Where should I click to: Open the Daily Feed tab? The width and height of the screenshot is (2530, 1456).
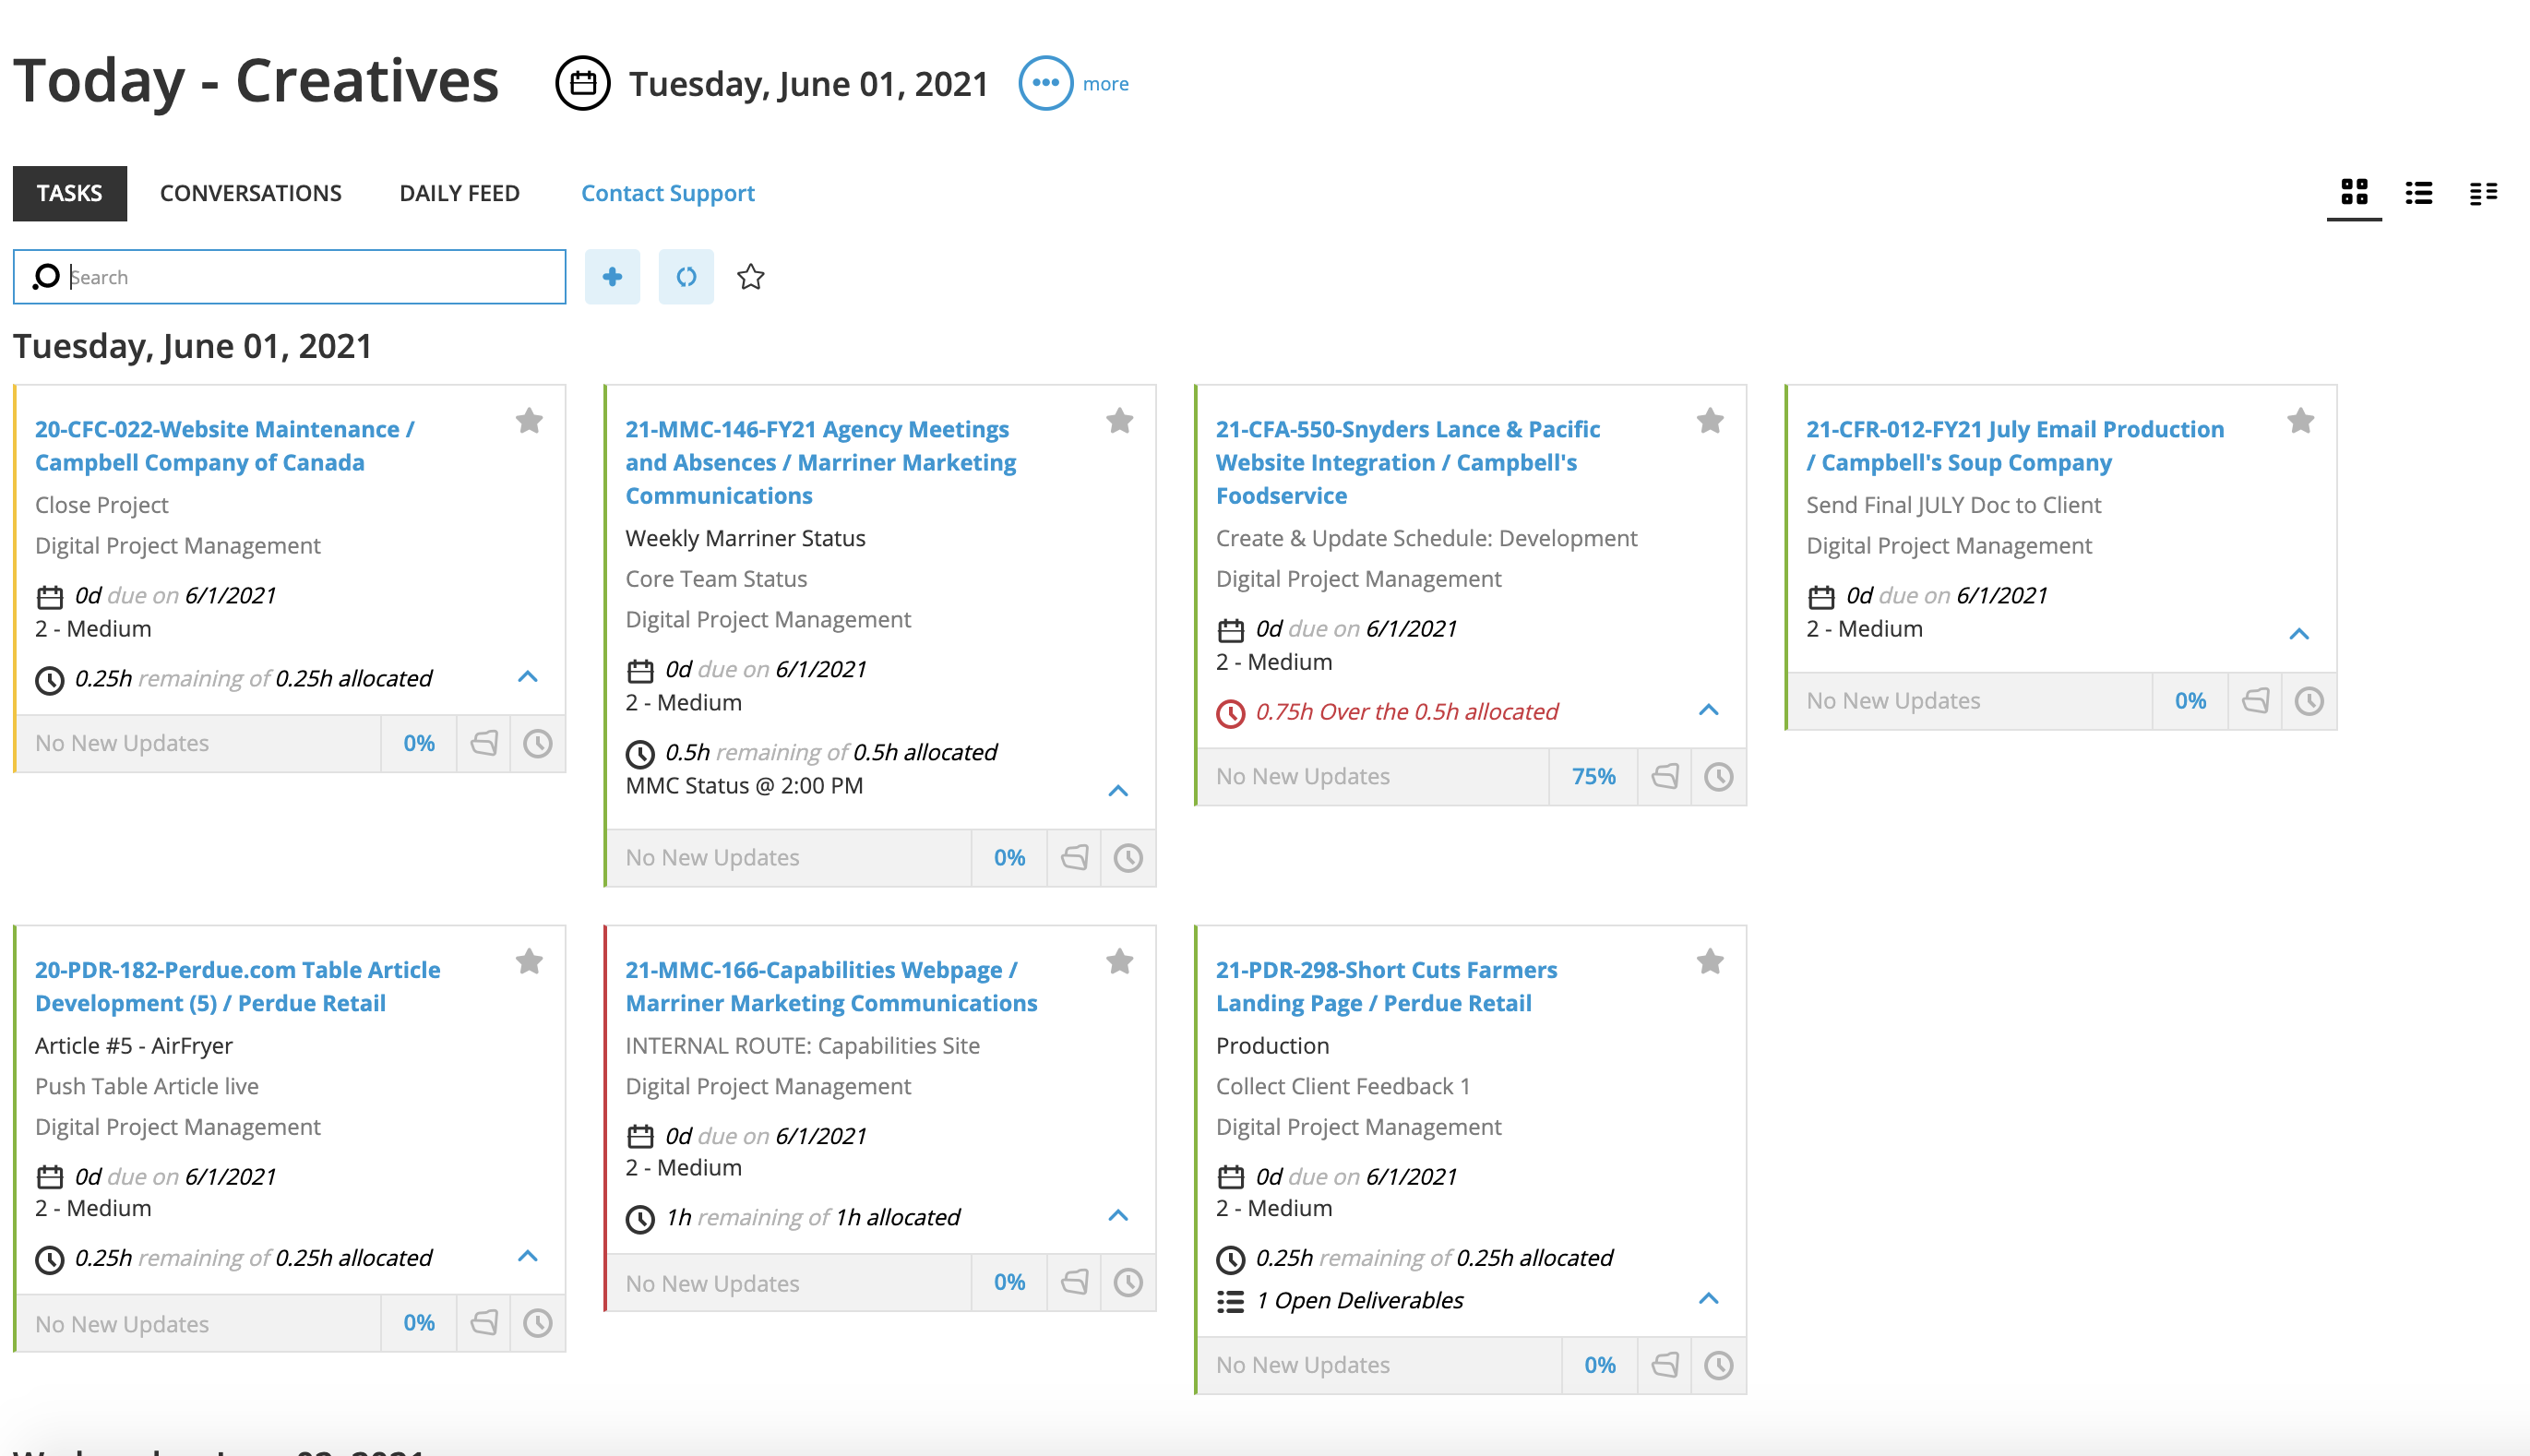pyautogui.click(x=459, y=193)
